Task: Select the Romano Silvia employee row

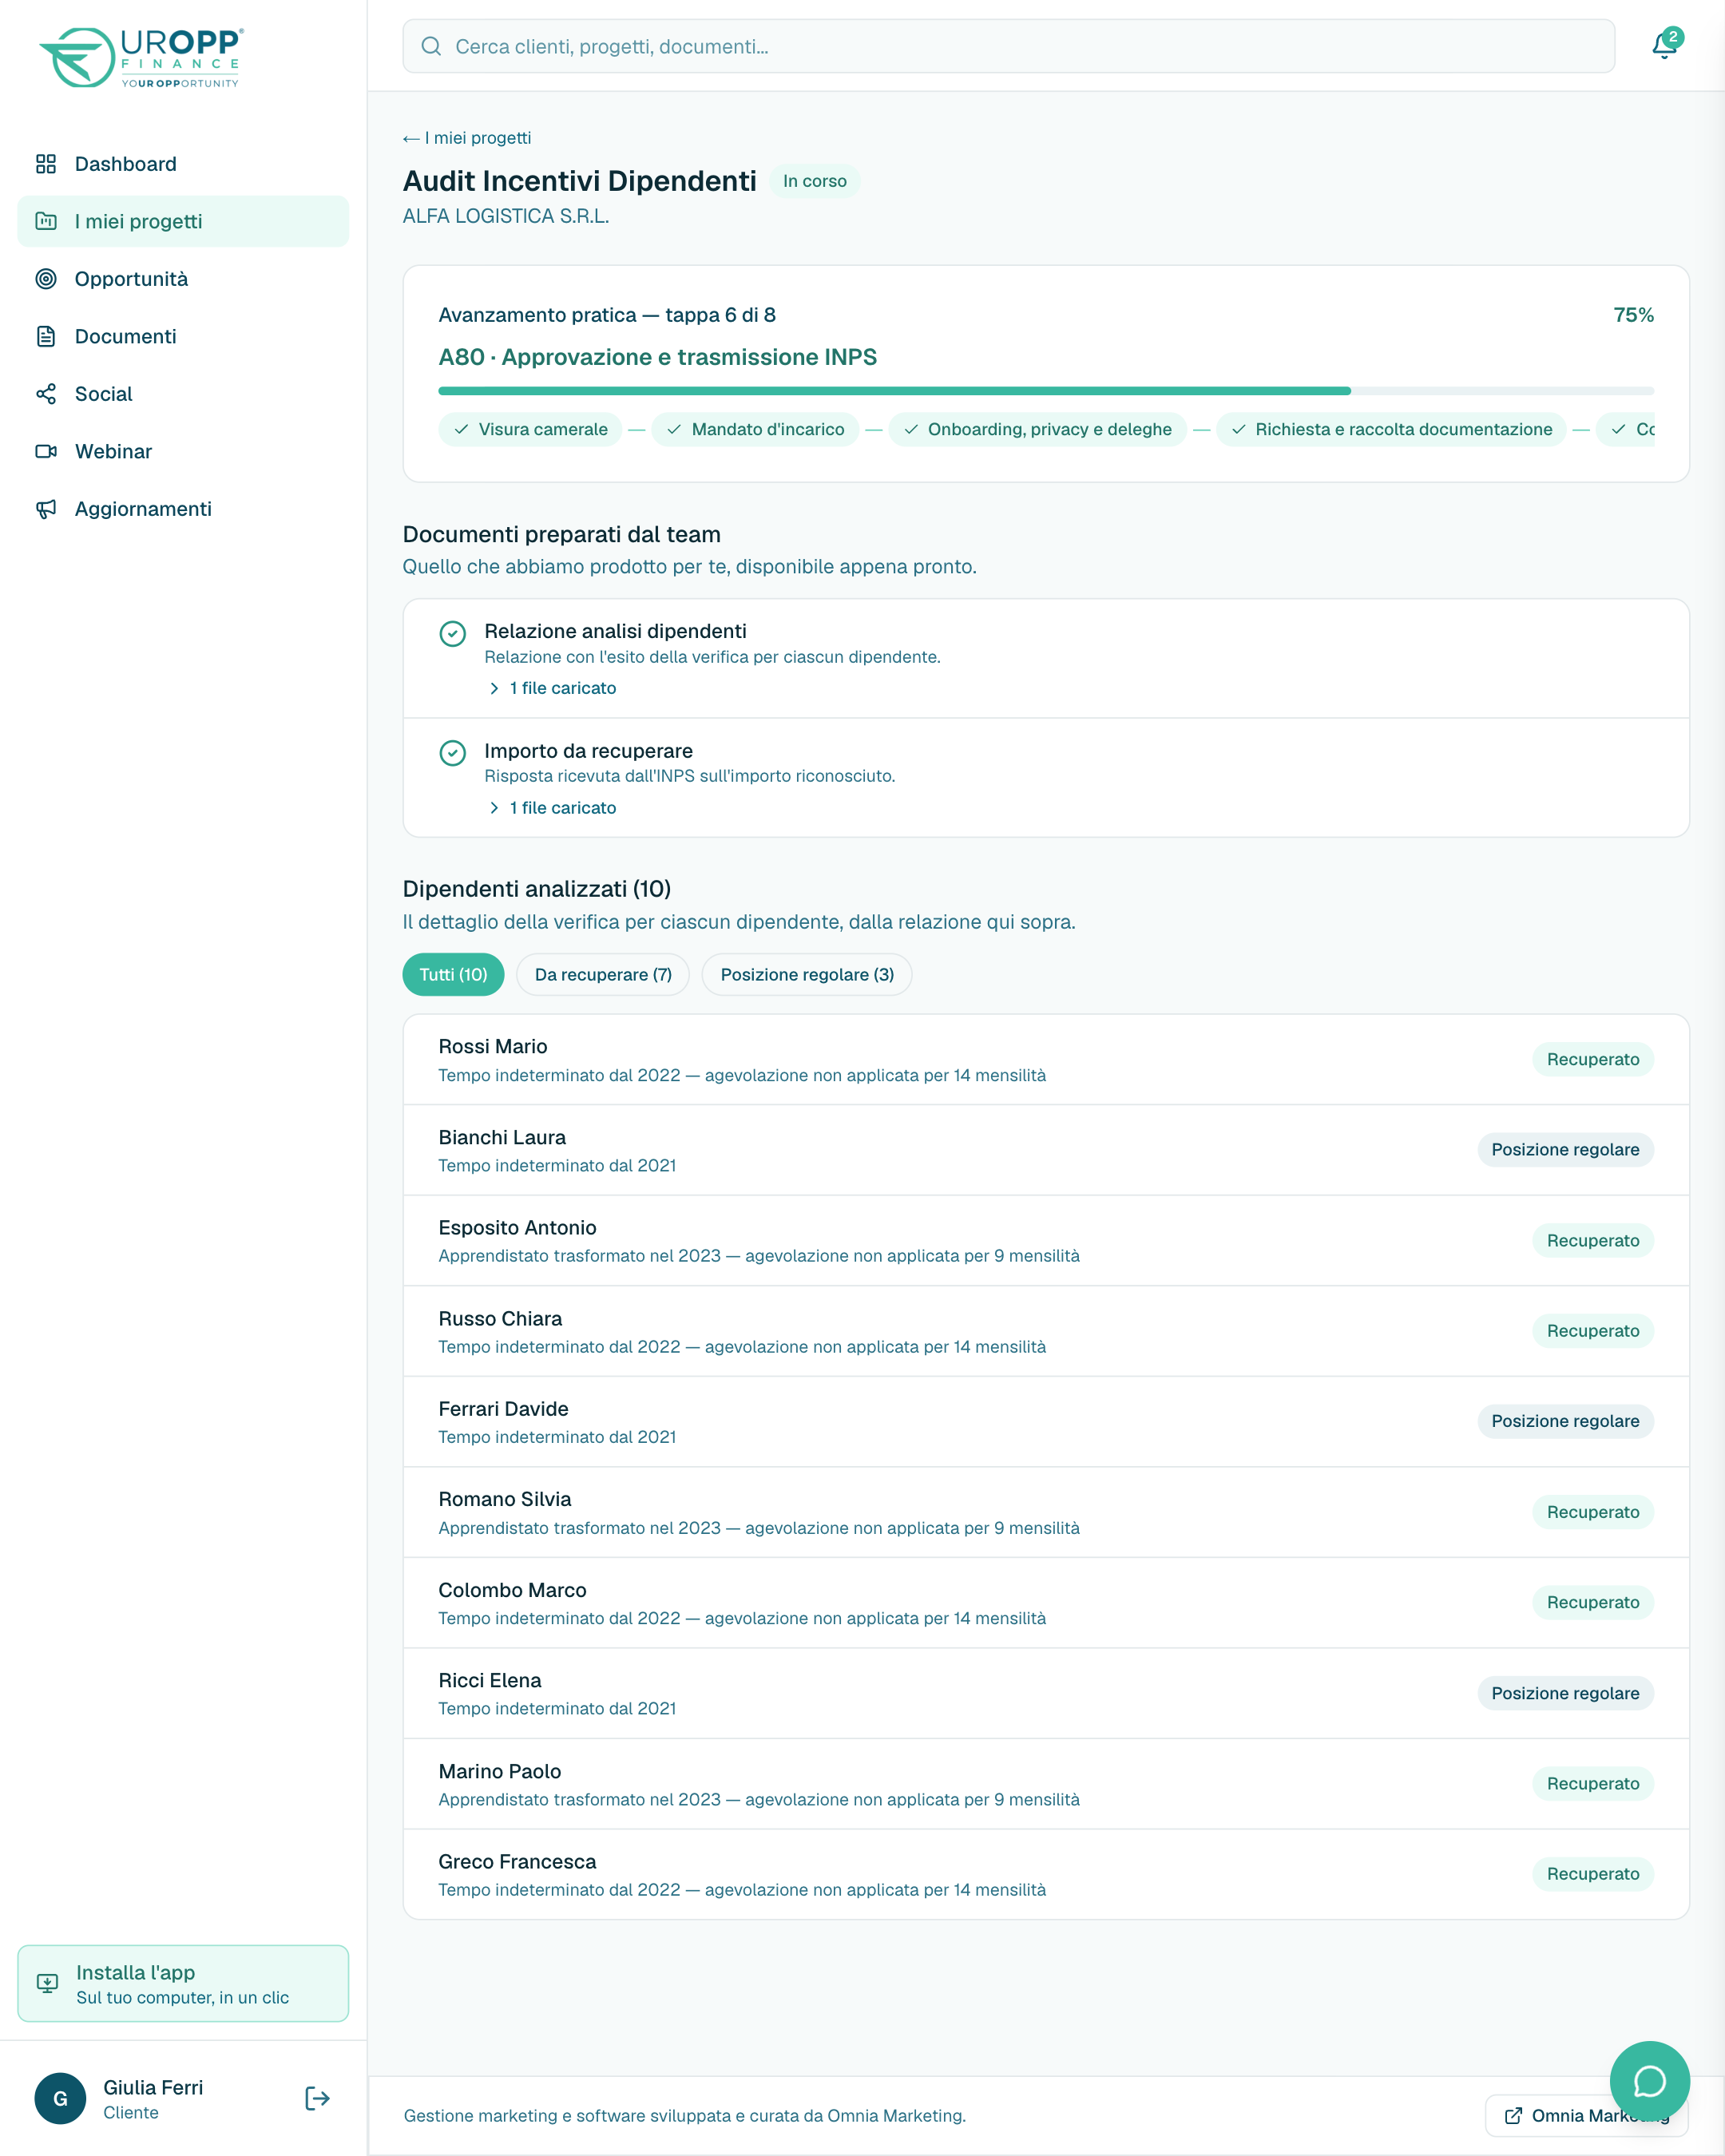Action: point(1046,1512)
